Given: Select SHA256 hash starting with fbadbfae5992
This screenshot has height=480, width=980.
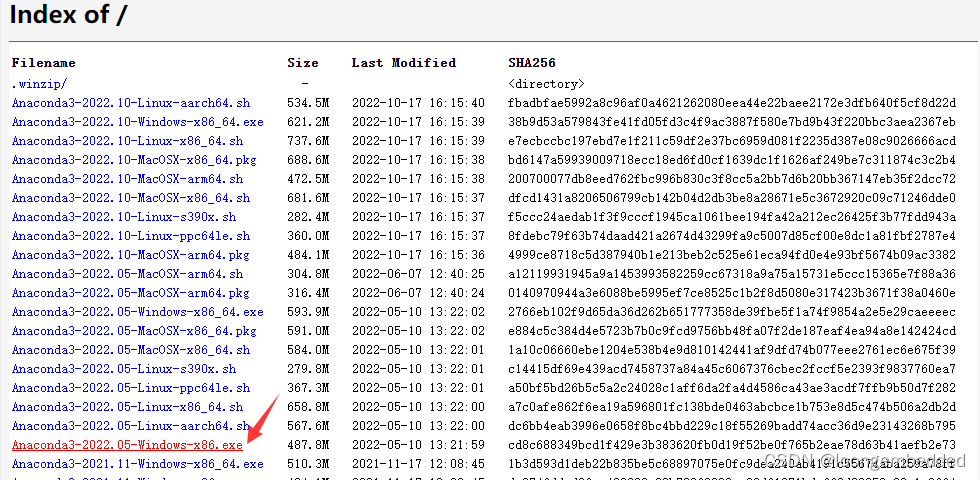Looking at the screenshot, I should click(732, 103).
